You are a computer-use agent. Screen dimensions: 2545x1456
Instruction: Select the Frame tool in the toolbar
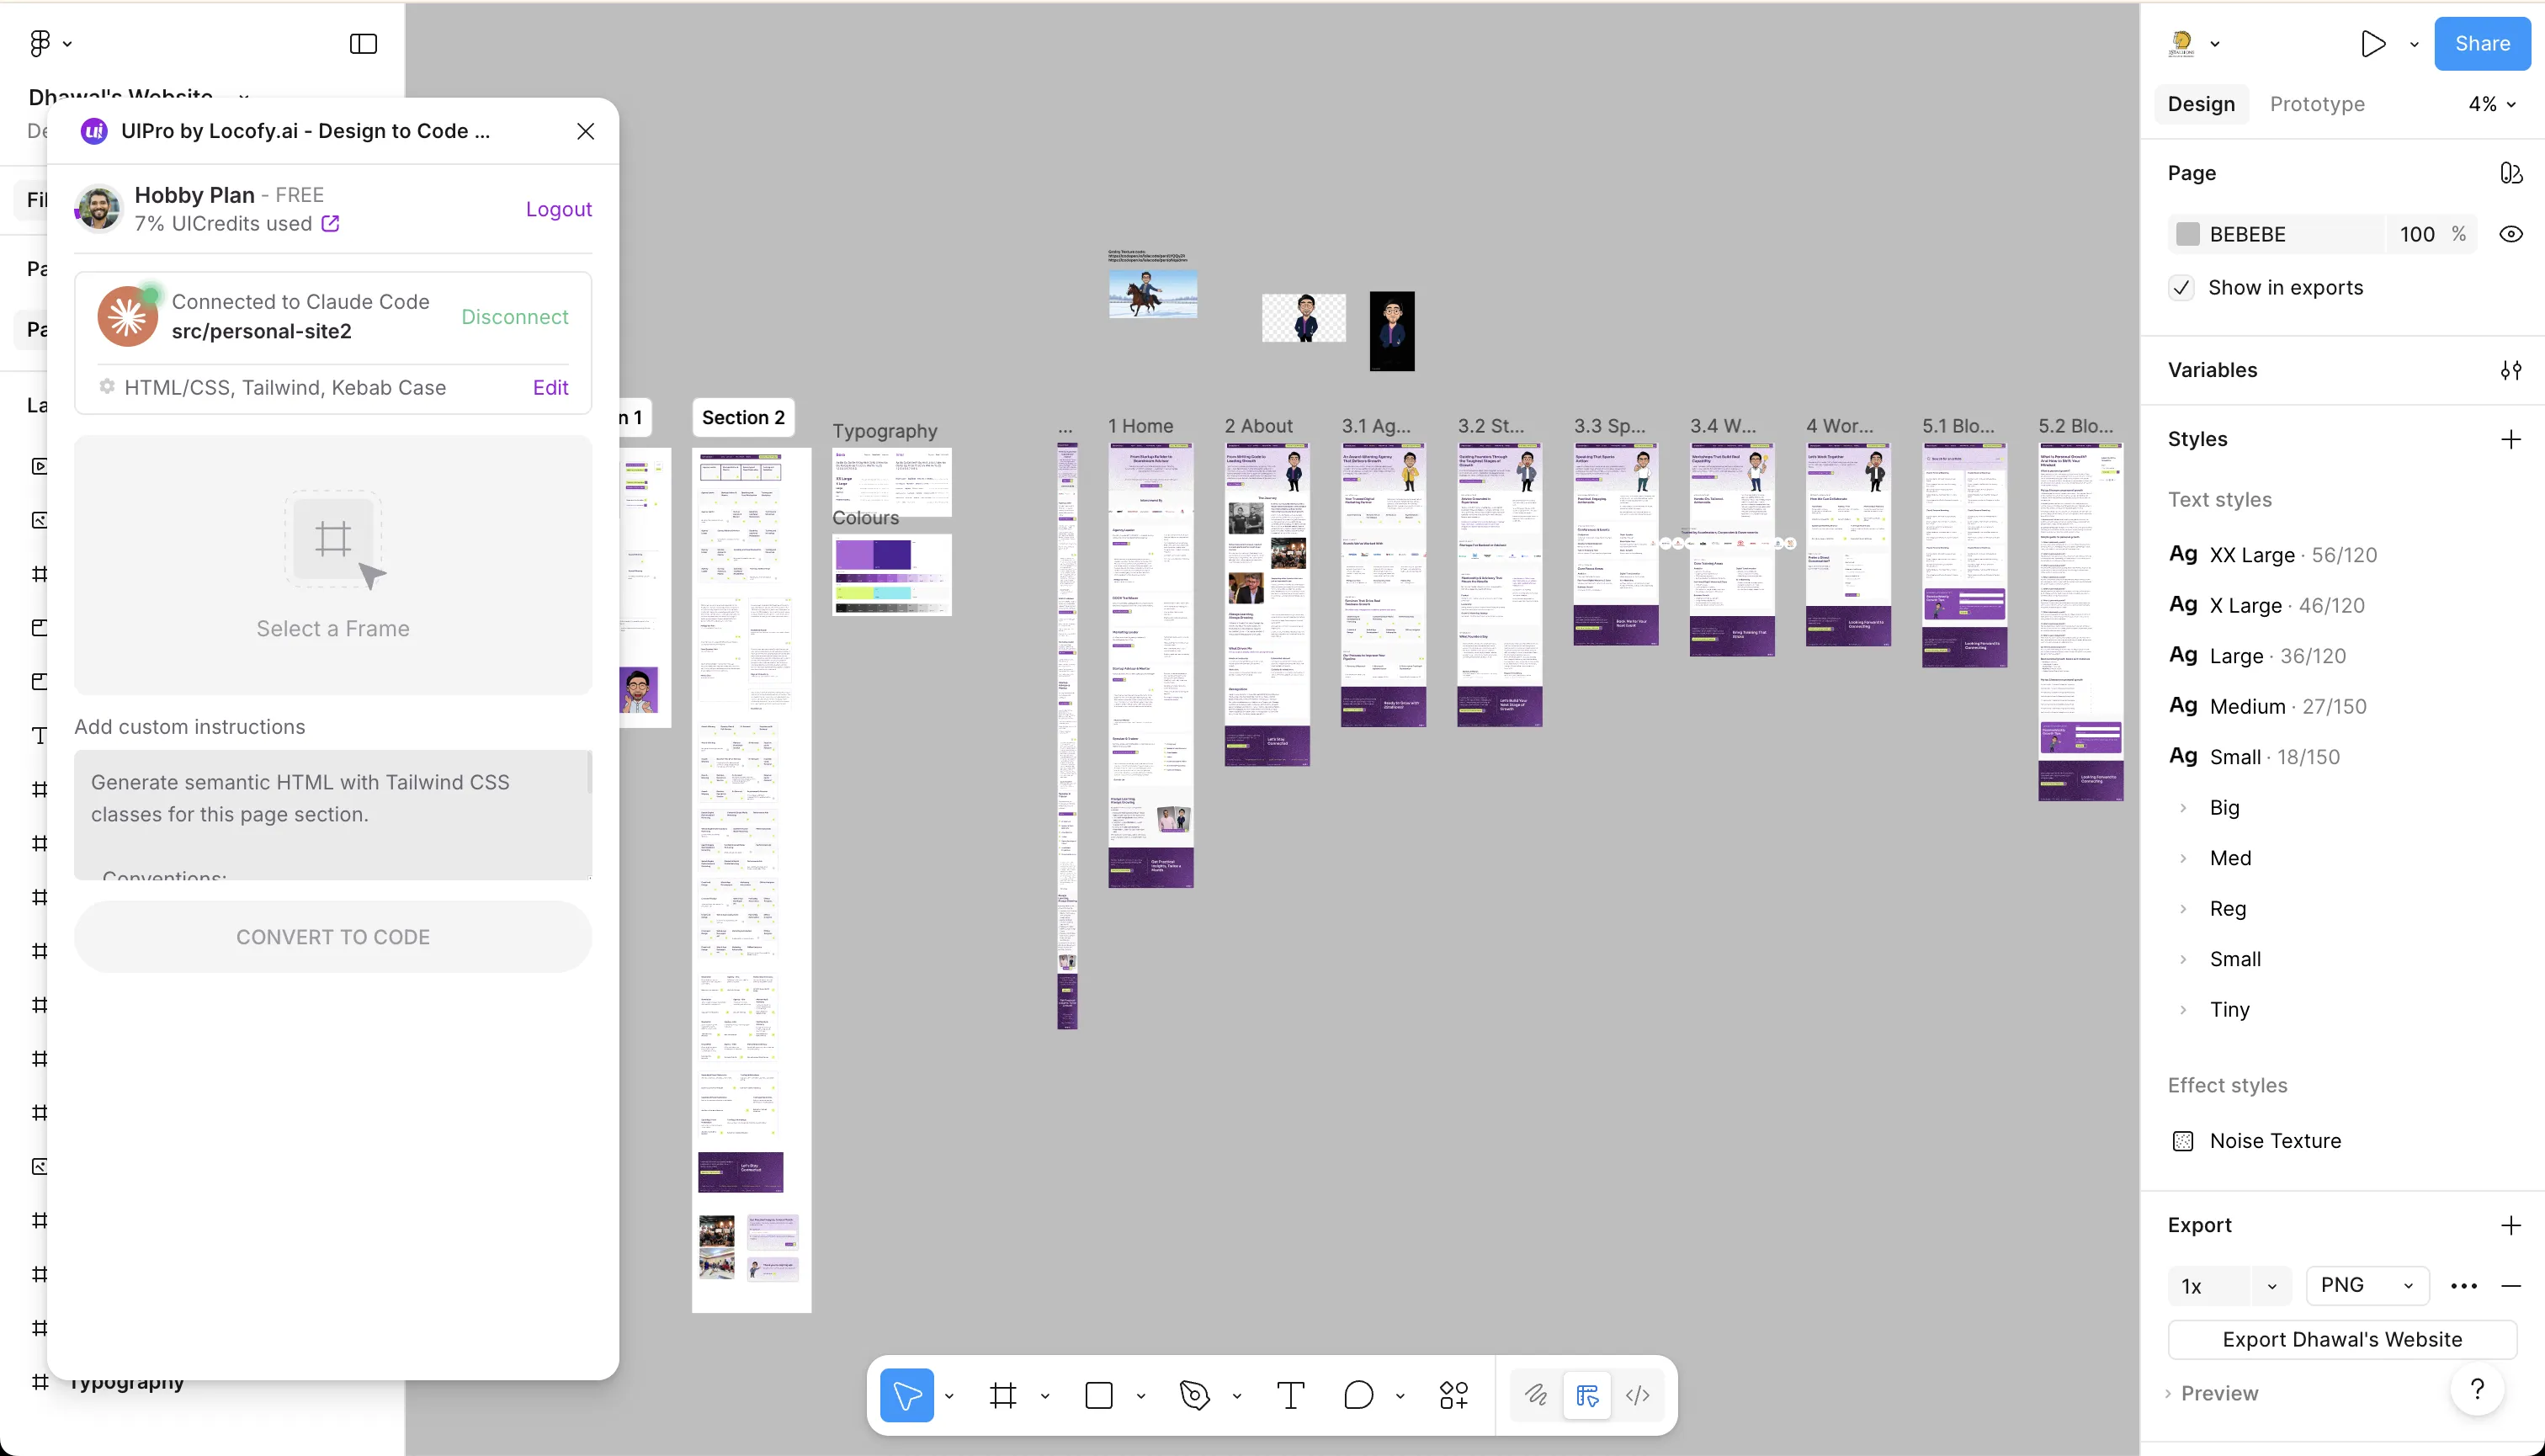coord(1003,1395)
